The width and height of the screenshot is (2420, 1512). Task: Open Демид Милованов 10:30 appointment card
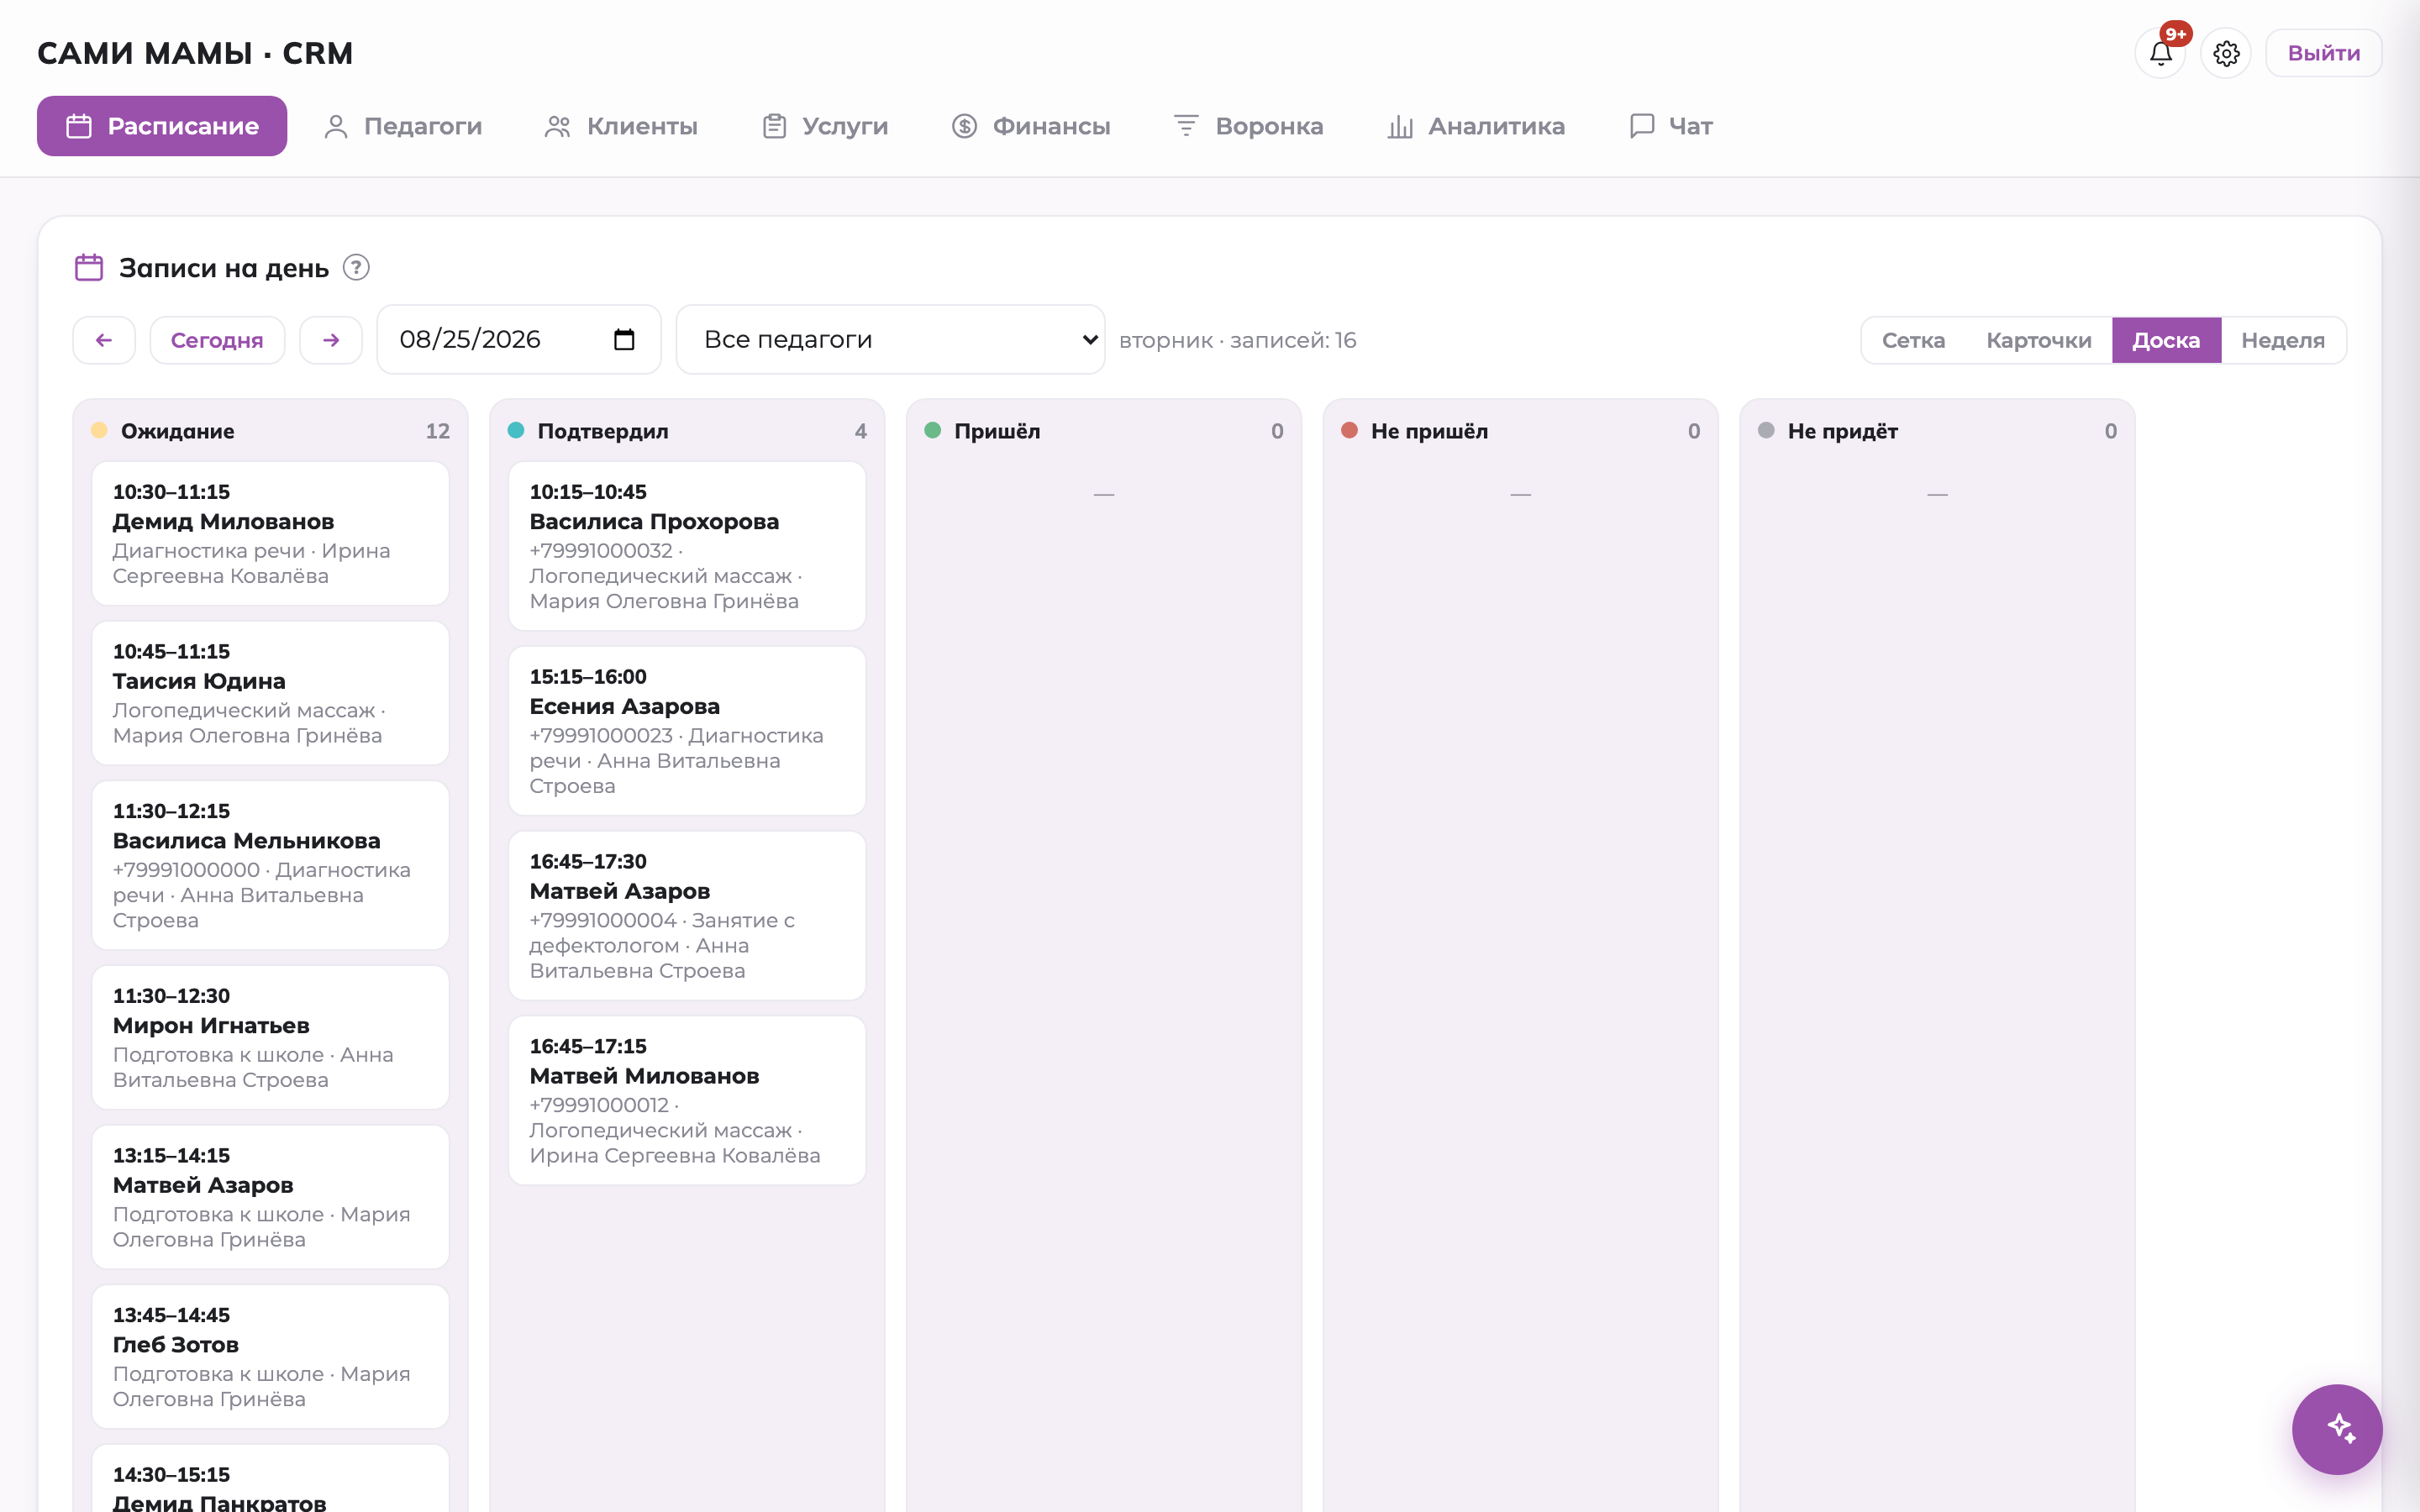click(x=270, y=533)
